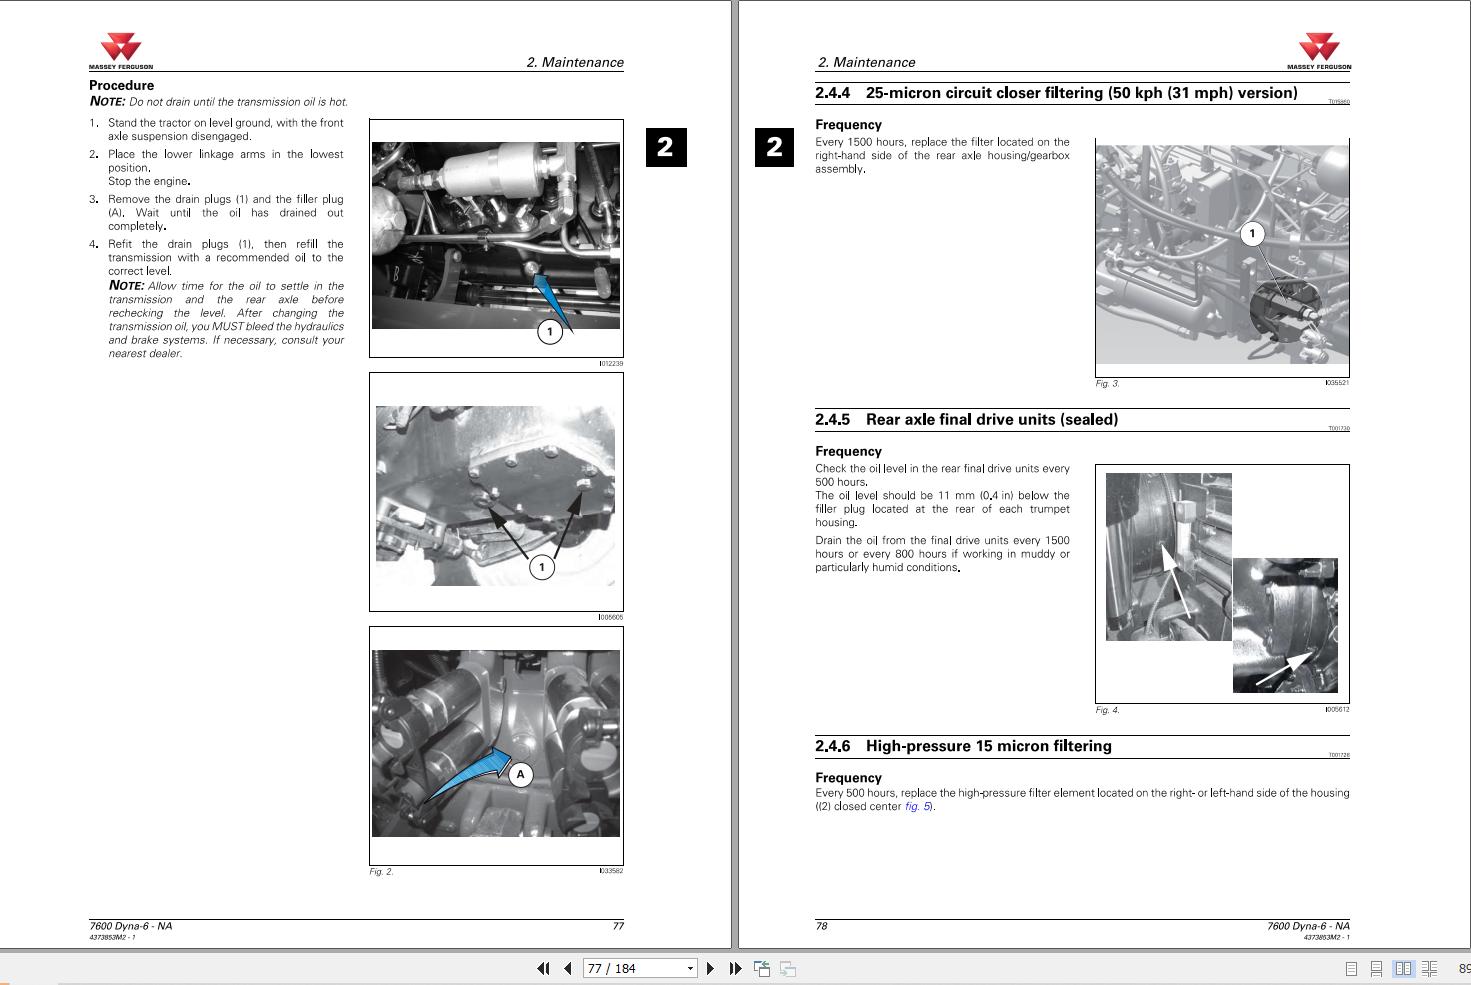The image size is (1471, 985).
Task: Click the previous view navigation icon
Action: point(762,968)
